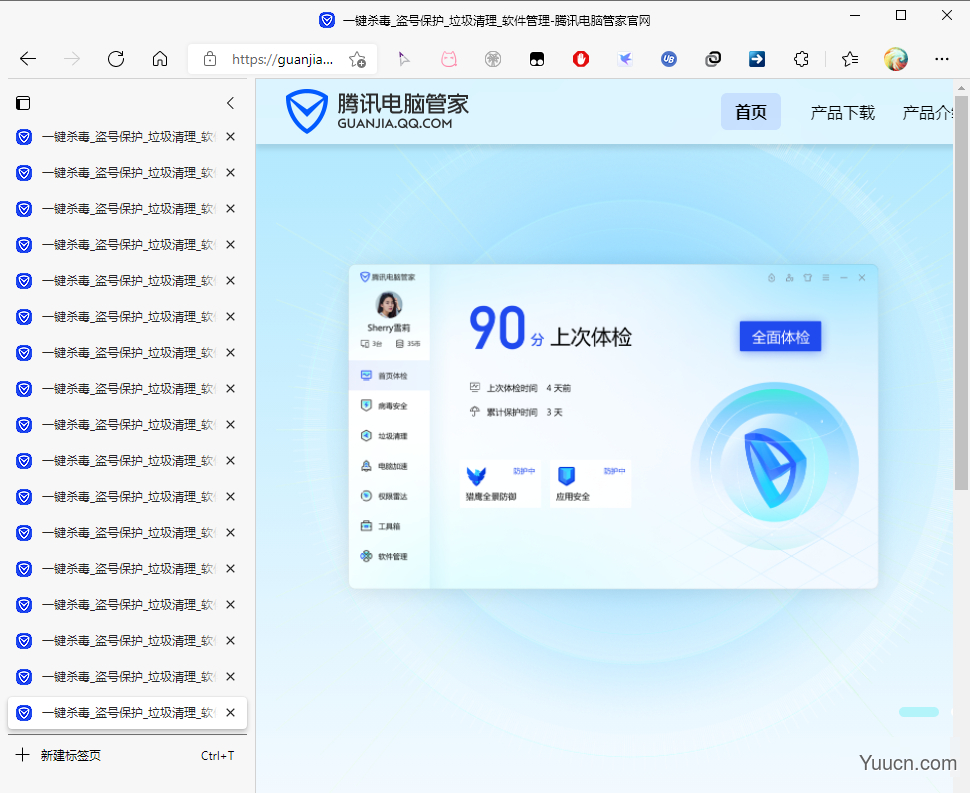View site information via lock icon

point(210,59)
